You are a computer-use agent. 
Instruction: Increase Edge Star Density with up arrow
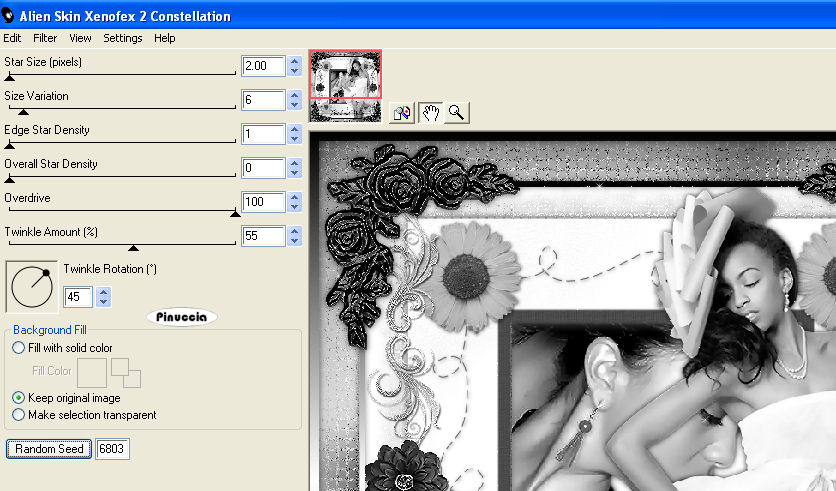pyautogui.click(x=294, y=129)
